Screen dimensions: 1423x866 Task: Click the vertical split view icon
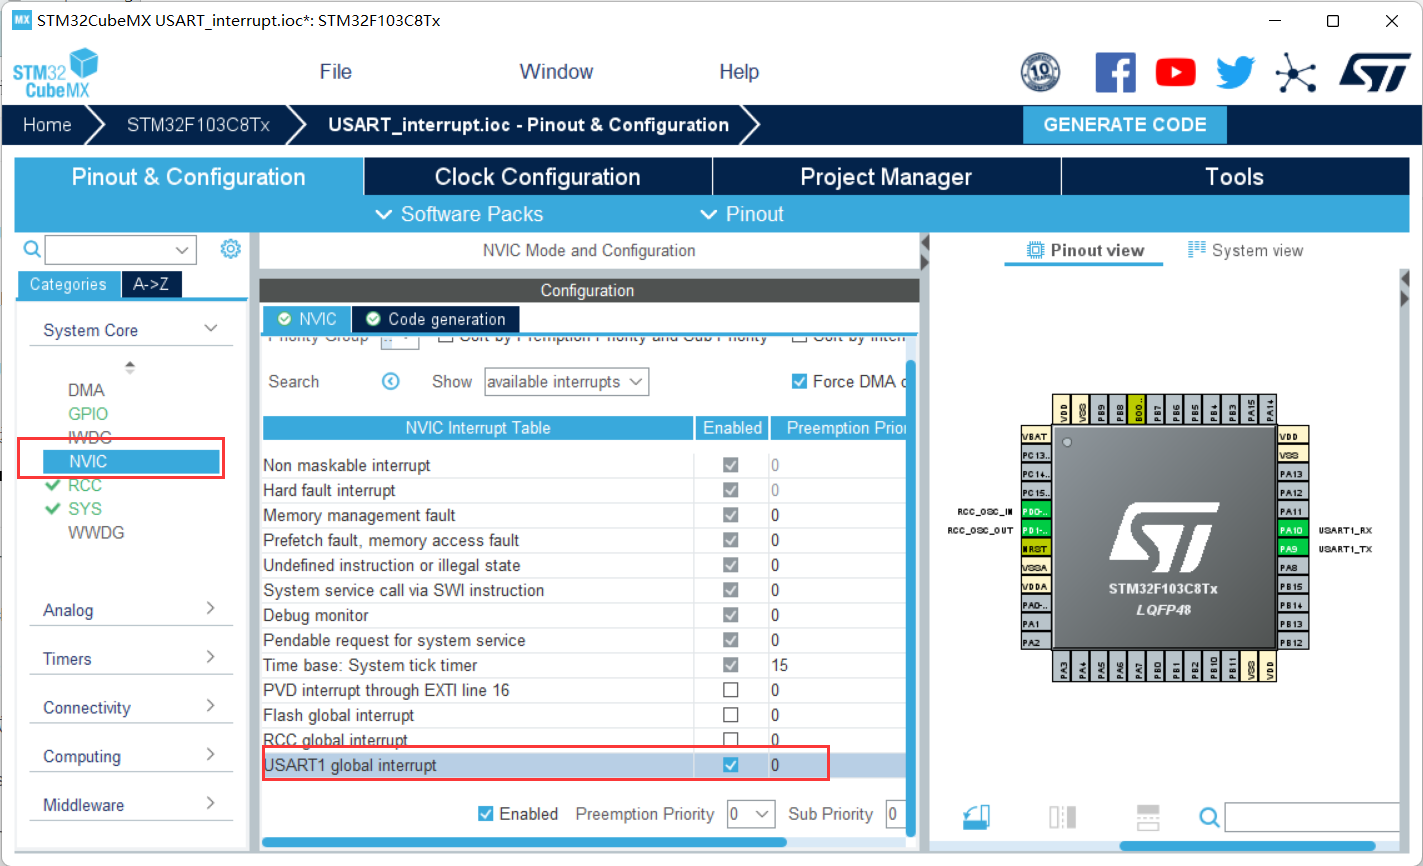click(x=1062, y=817)
